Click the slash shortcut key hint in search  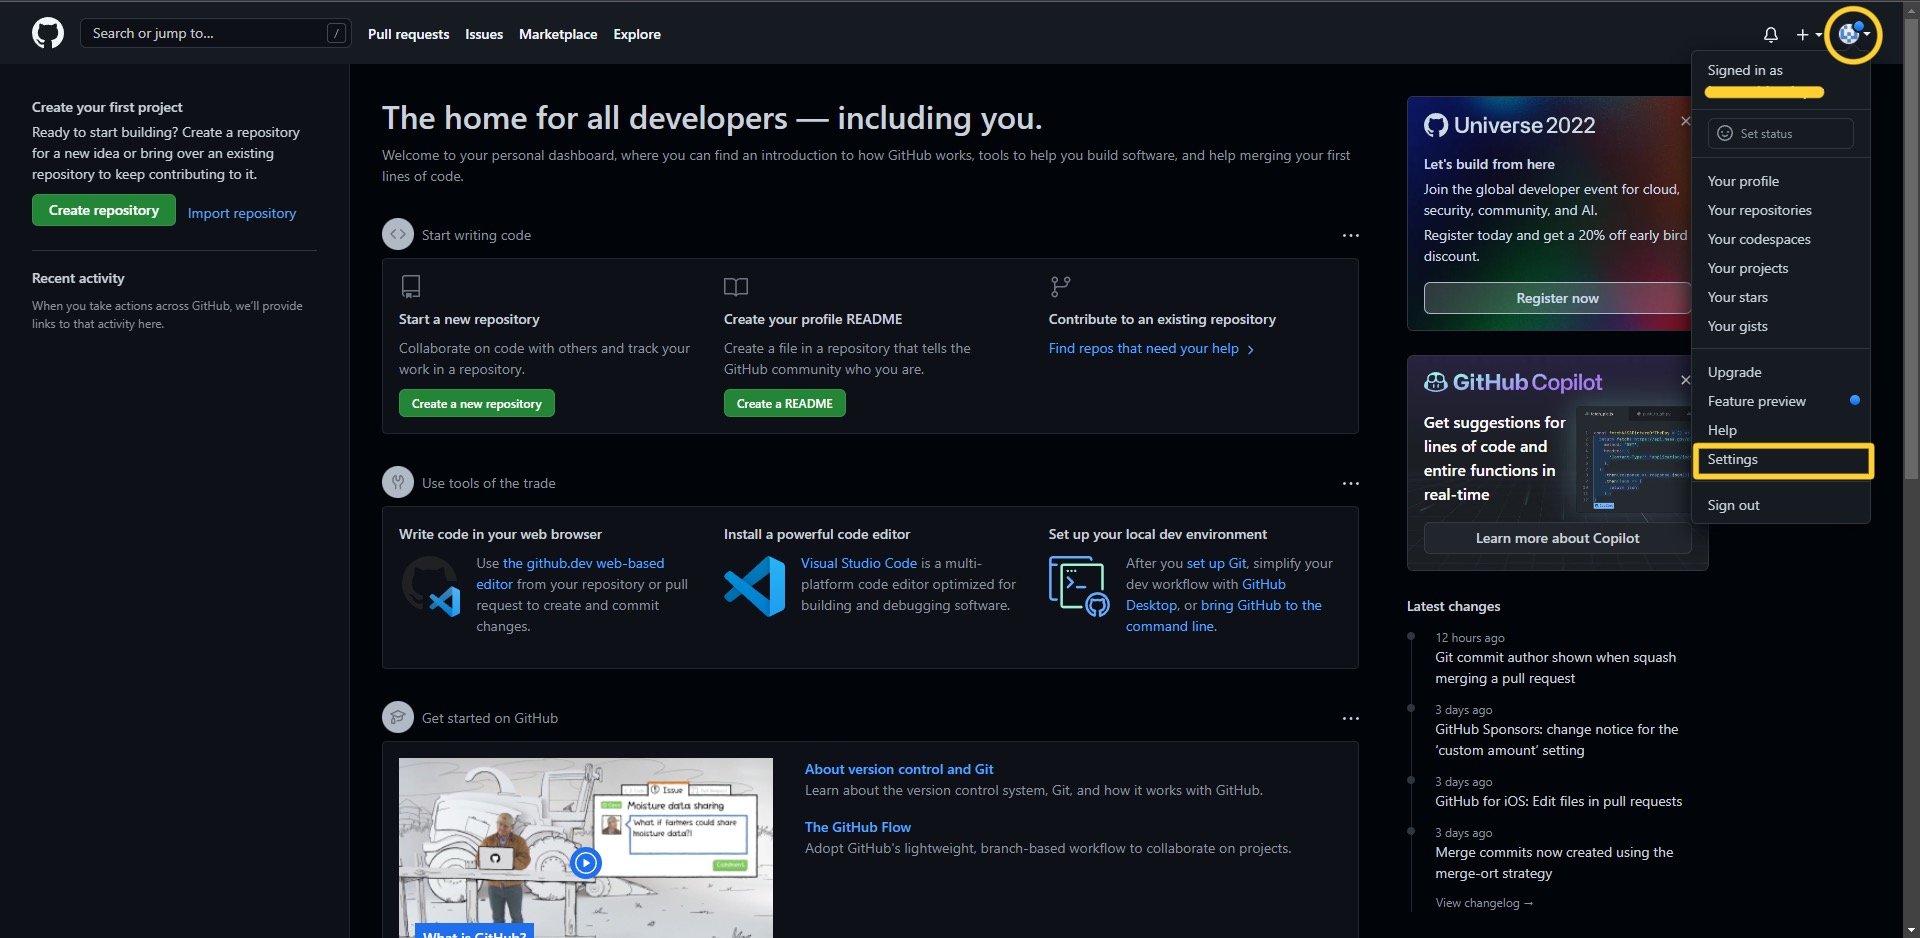pyautogui.click(x=337, y=33)
